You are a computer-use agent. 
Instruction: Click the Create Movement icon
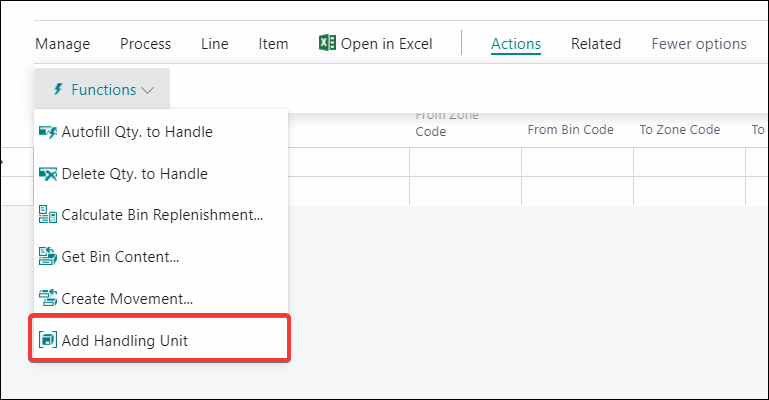(48, 298)
